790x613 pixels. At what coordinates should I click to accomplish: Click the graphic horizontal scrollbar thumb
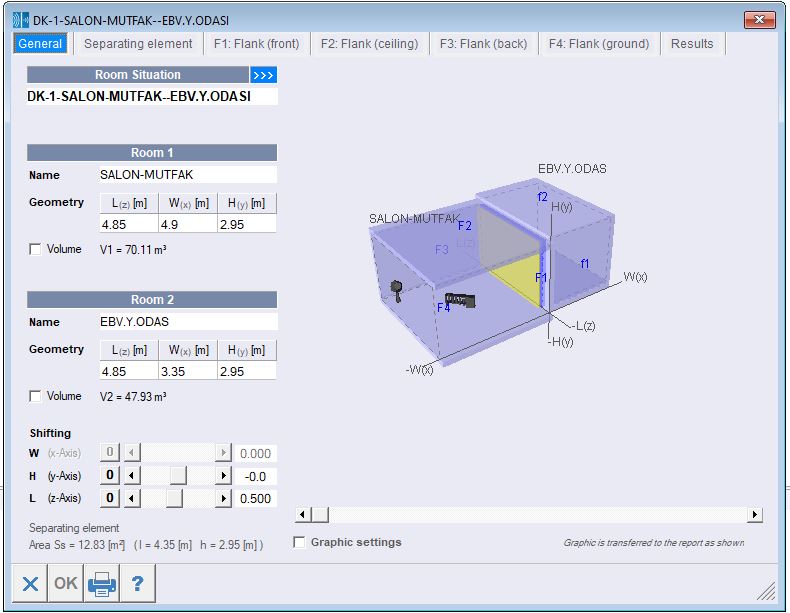(320, 514)
